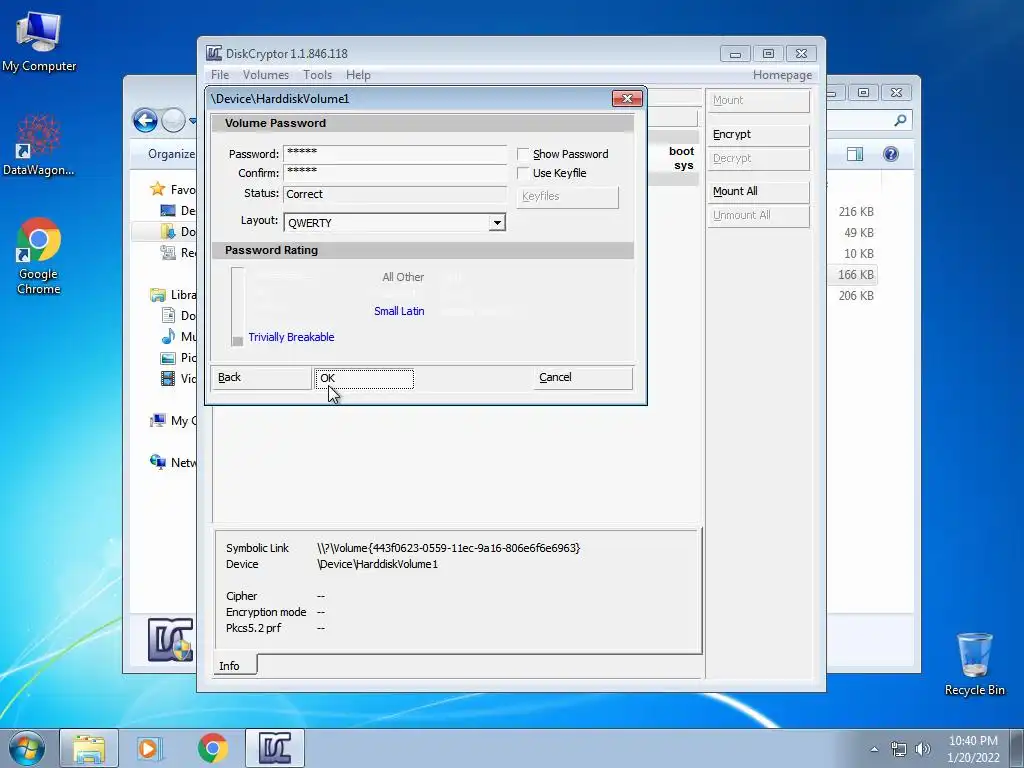Screen dimensions: 1024x768
Task: Open the Explorer recent pages dropdown arrow
Action: click(x=193, y=121)
